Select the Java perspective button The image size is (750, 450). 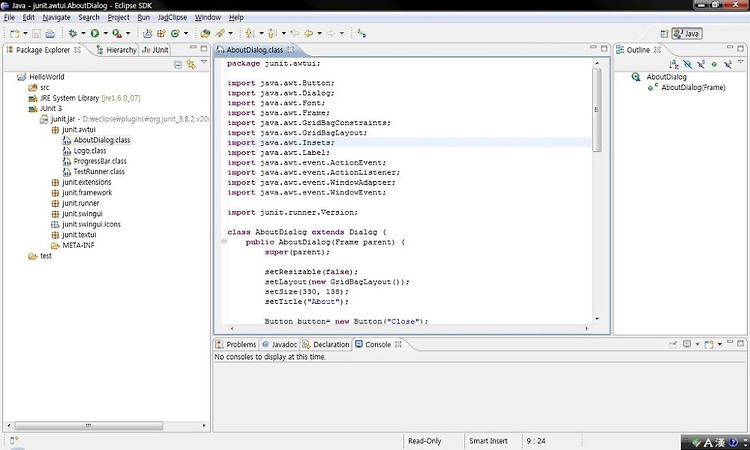[x=687, y=33]
